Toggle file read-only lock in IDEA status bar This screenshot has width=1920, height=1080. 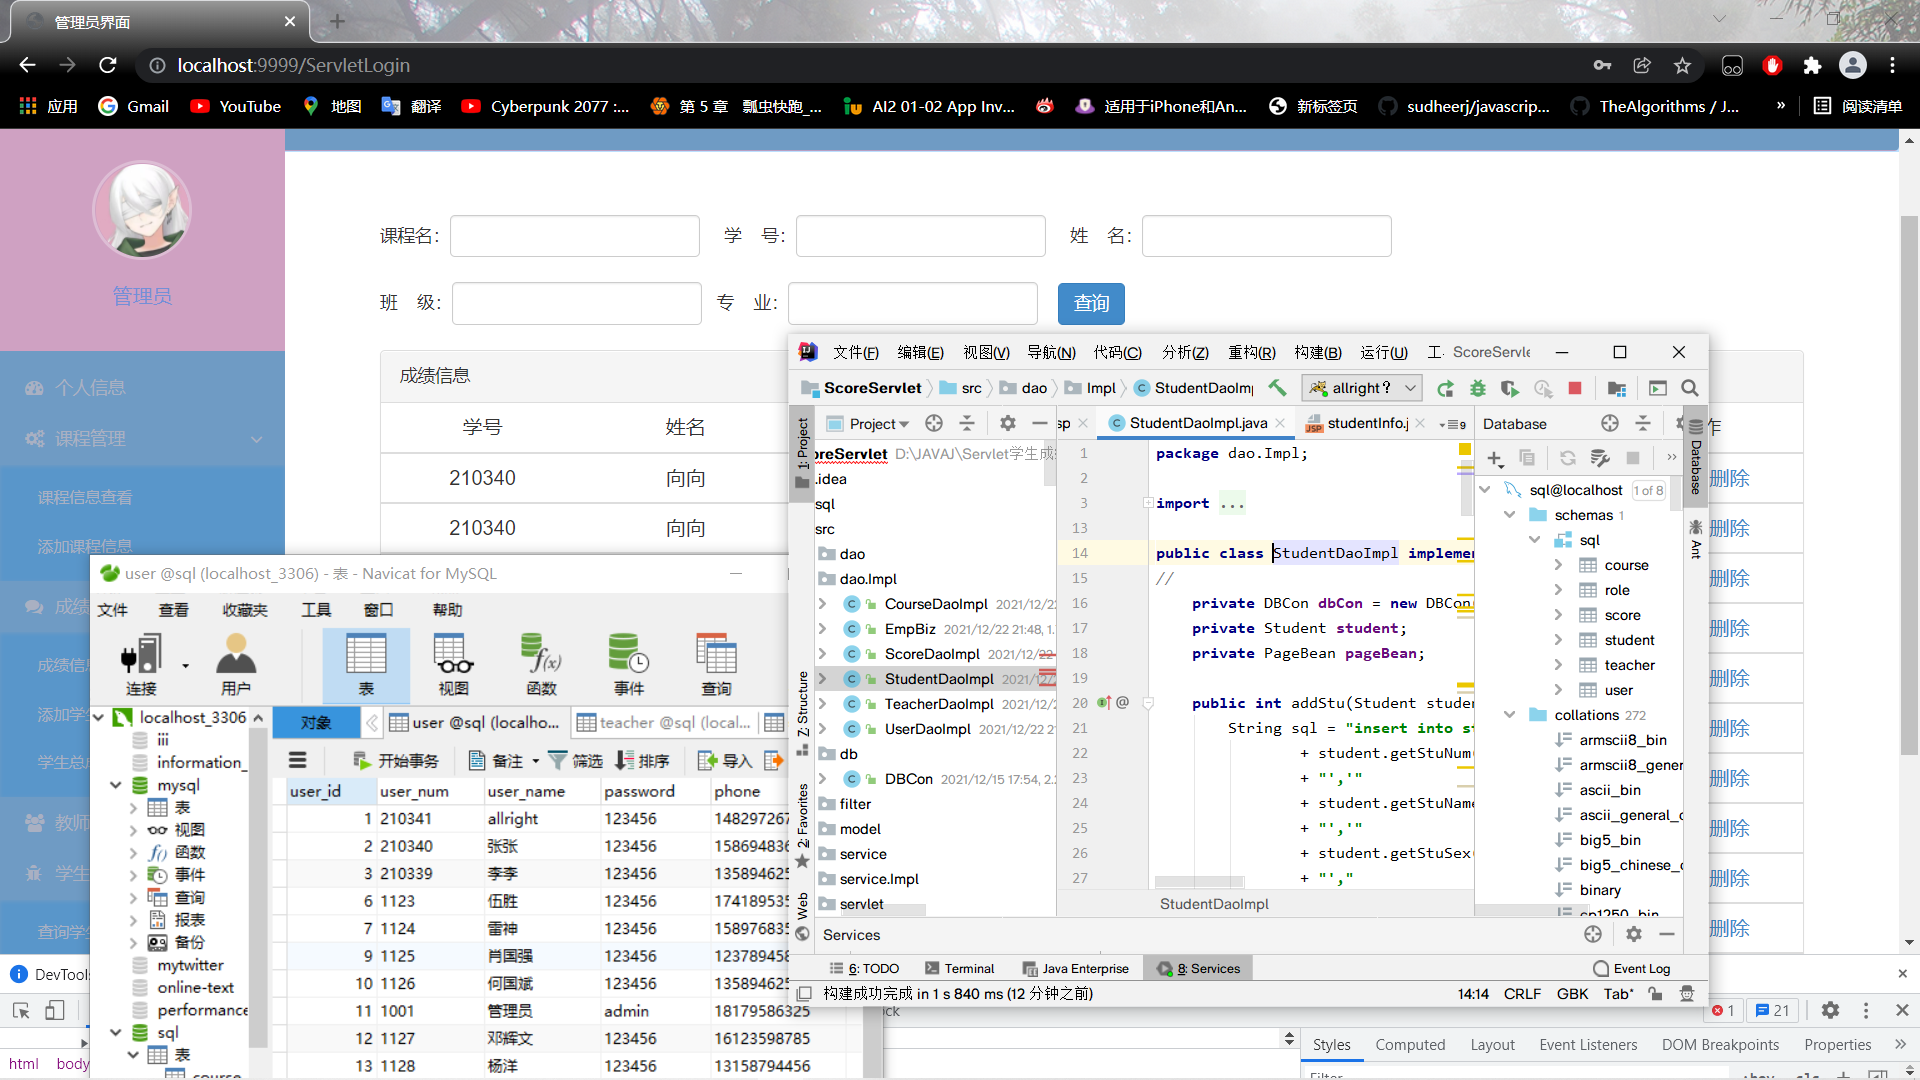point(1655,994)
